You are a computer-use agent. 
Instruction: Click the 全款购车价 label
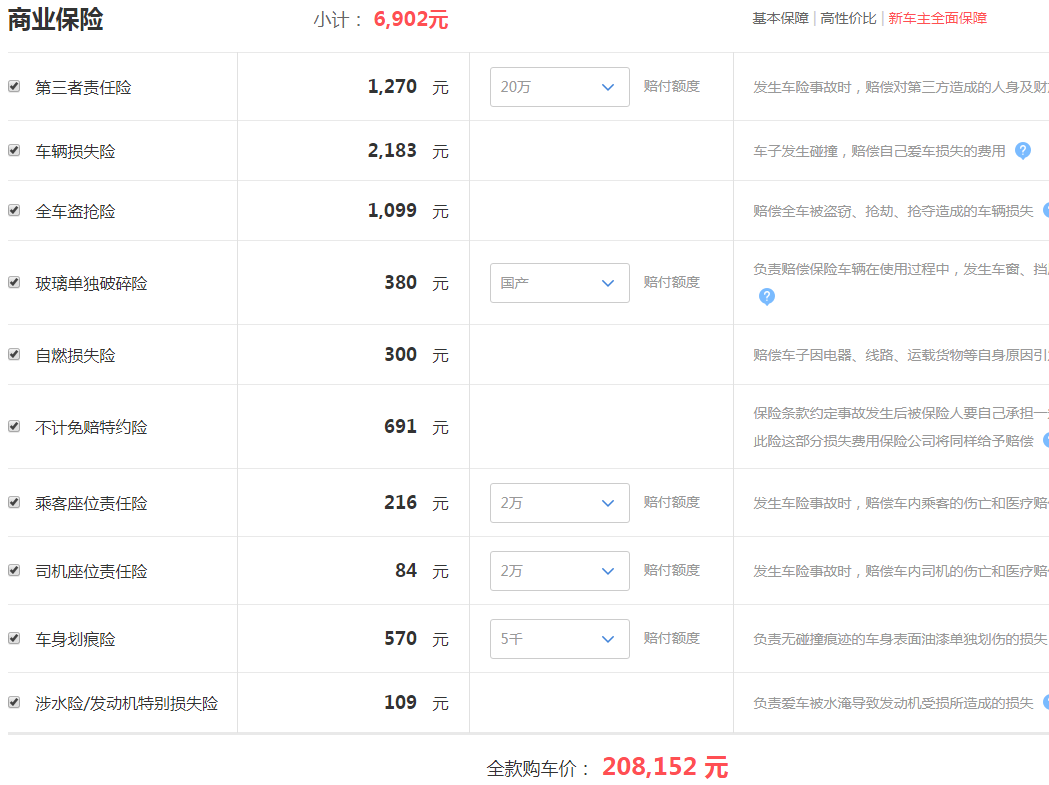point(538,769)
